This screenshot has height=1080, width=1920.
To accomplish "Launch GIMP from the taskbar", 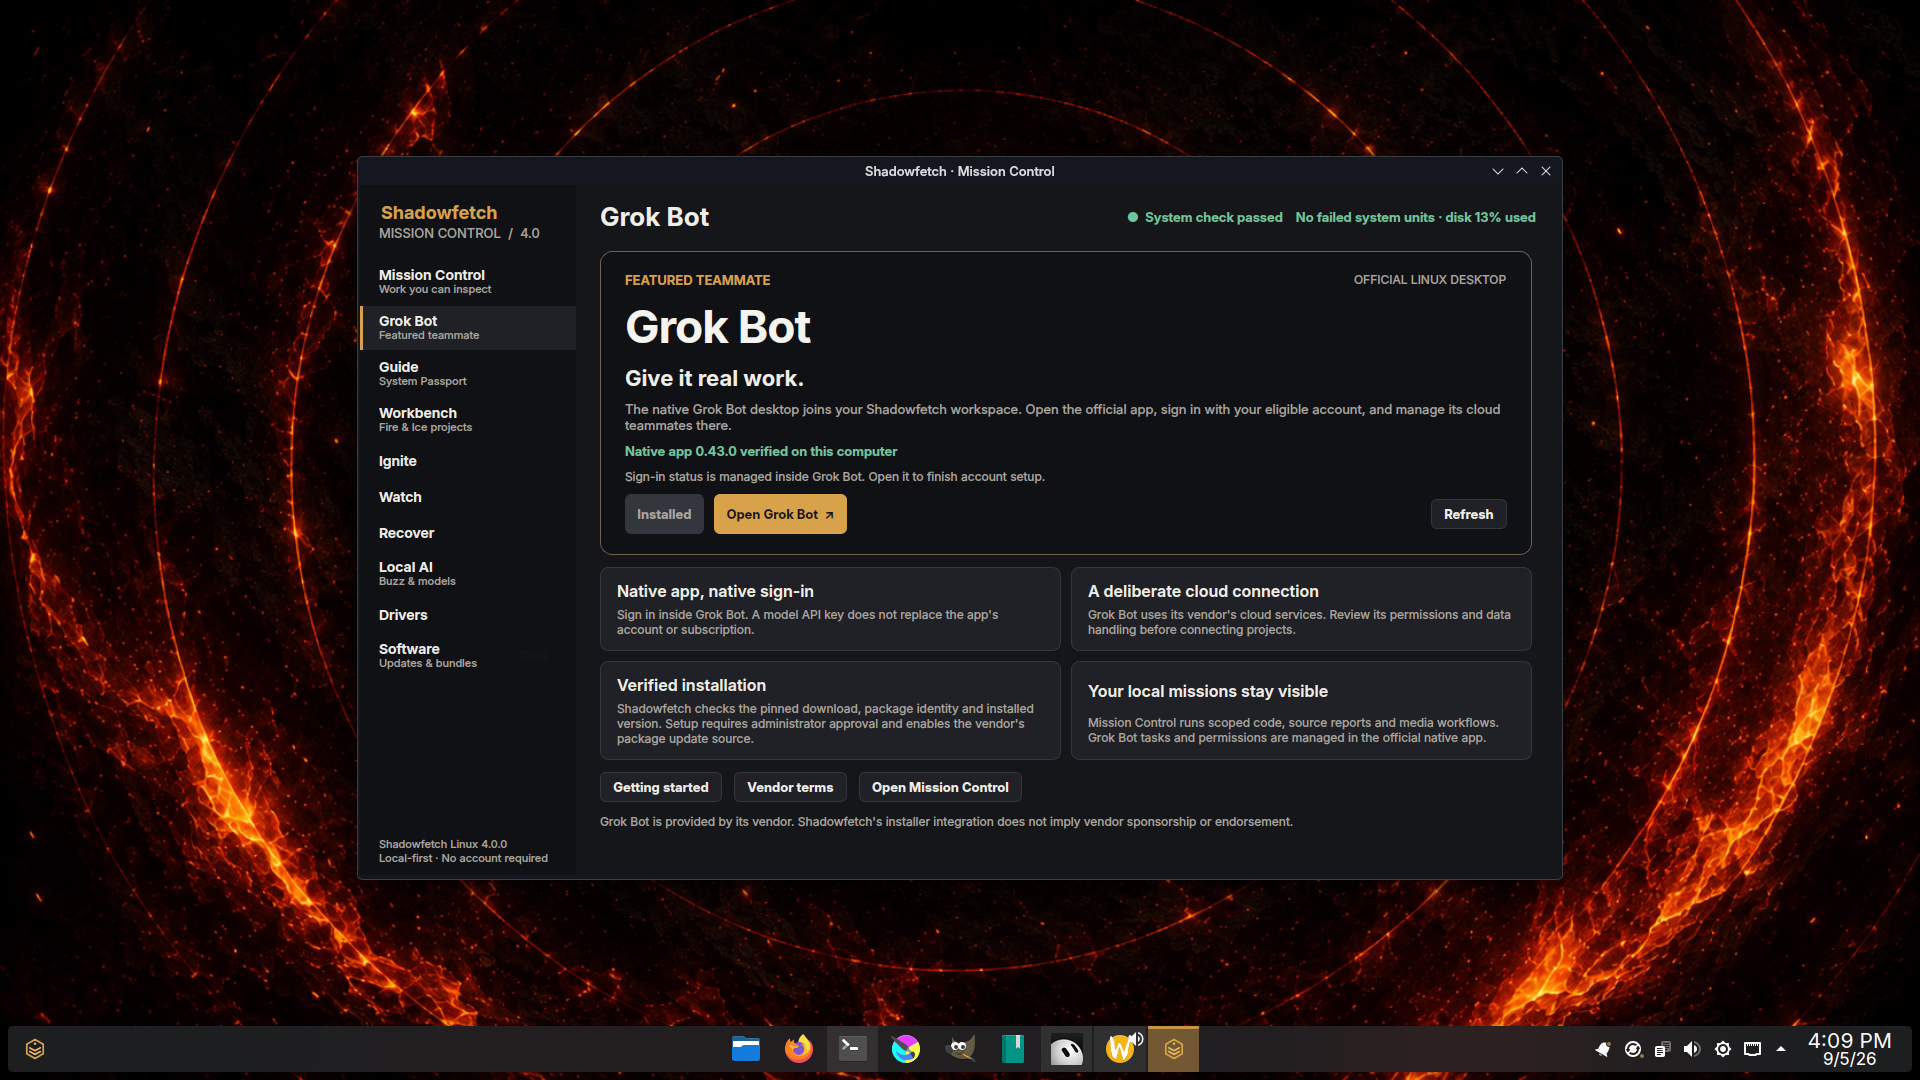I will click(x=960, y=1049).
